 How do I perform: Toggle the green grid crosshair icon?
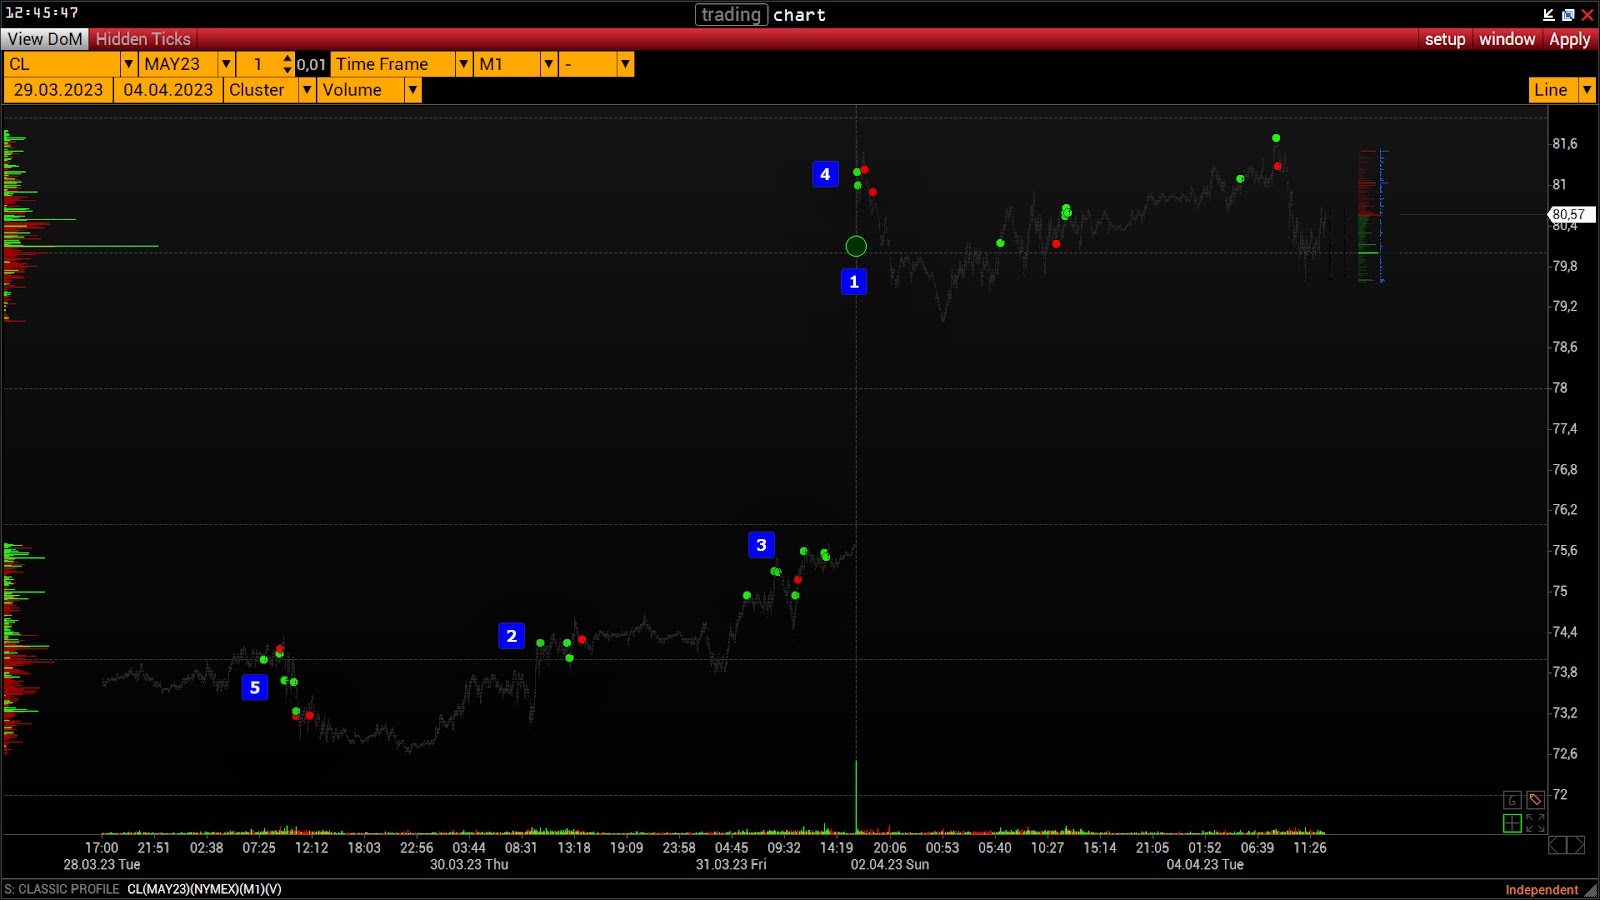(x=1512, y=823)
